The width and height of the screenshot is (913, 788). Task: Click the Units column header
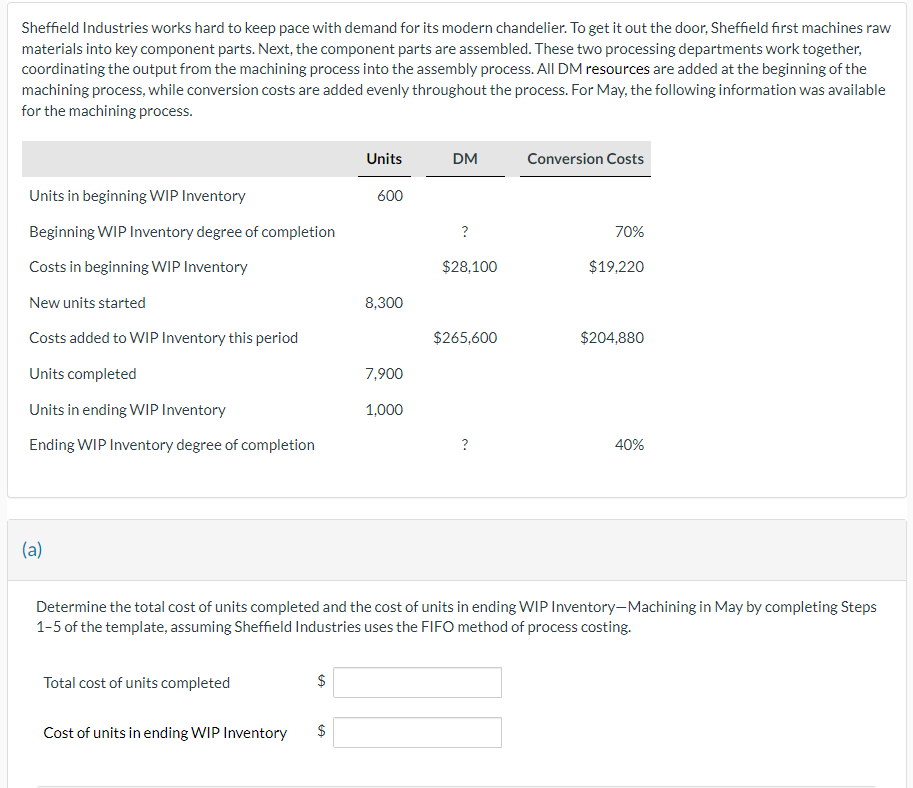point(384,158)
